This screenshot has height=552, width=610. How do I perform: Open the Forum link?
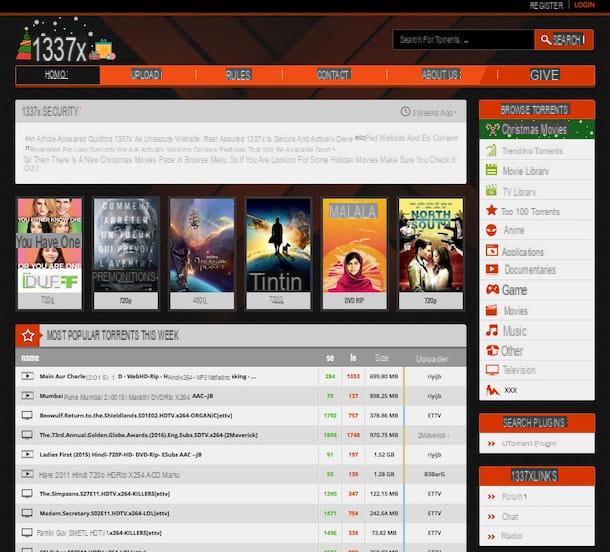(514, 496)
